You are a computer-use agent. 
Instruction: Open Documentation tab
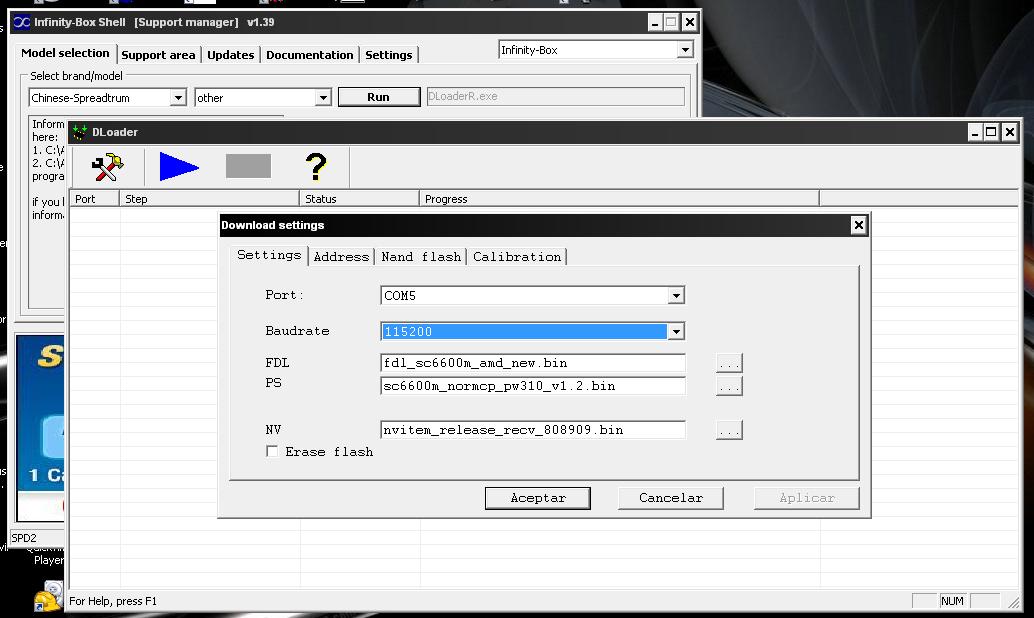[x=309, y=55]
